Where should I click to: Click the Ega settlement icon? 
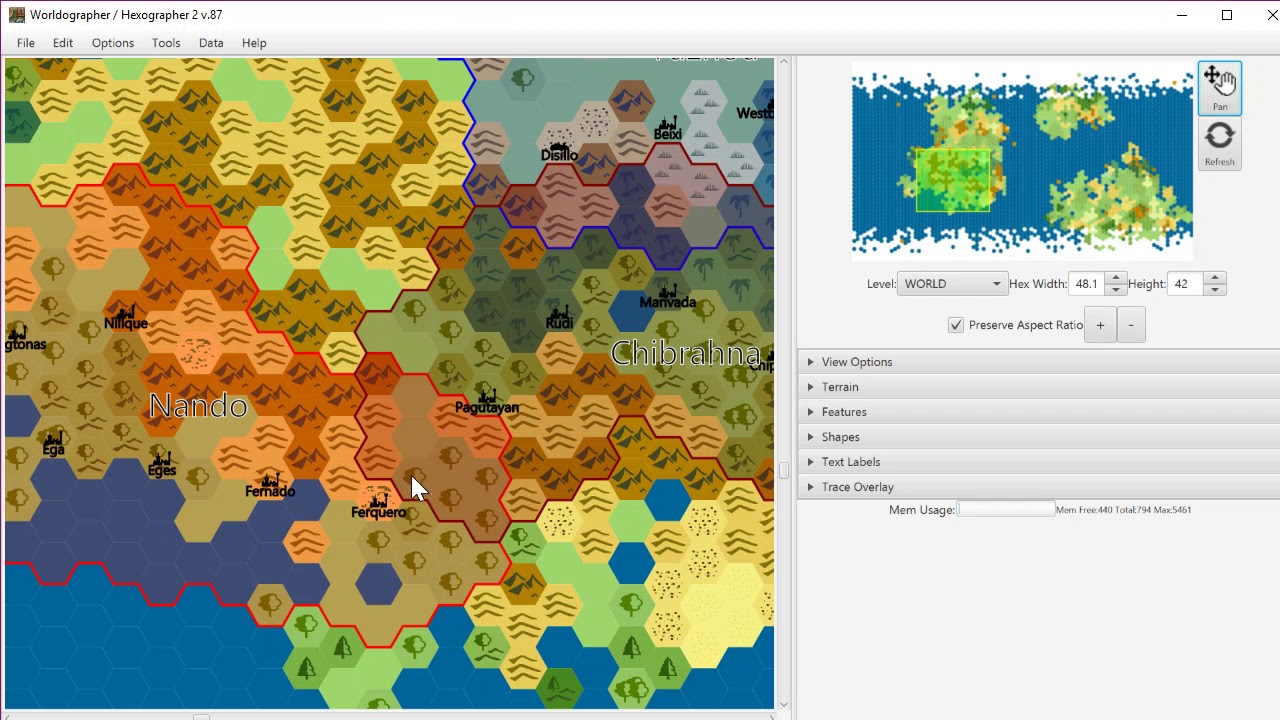[54, 437]
